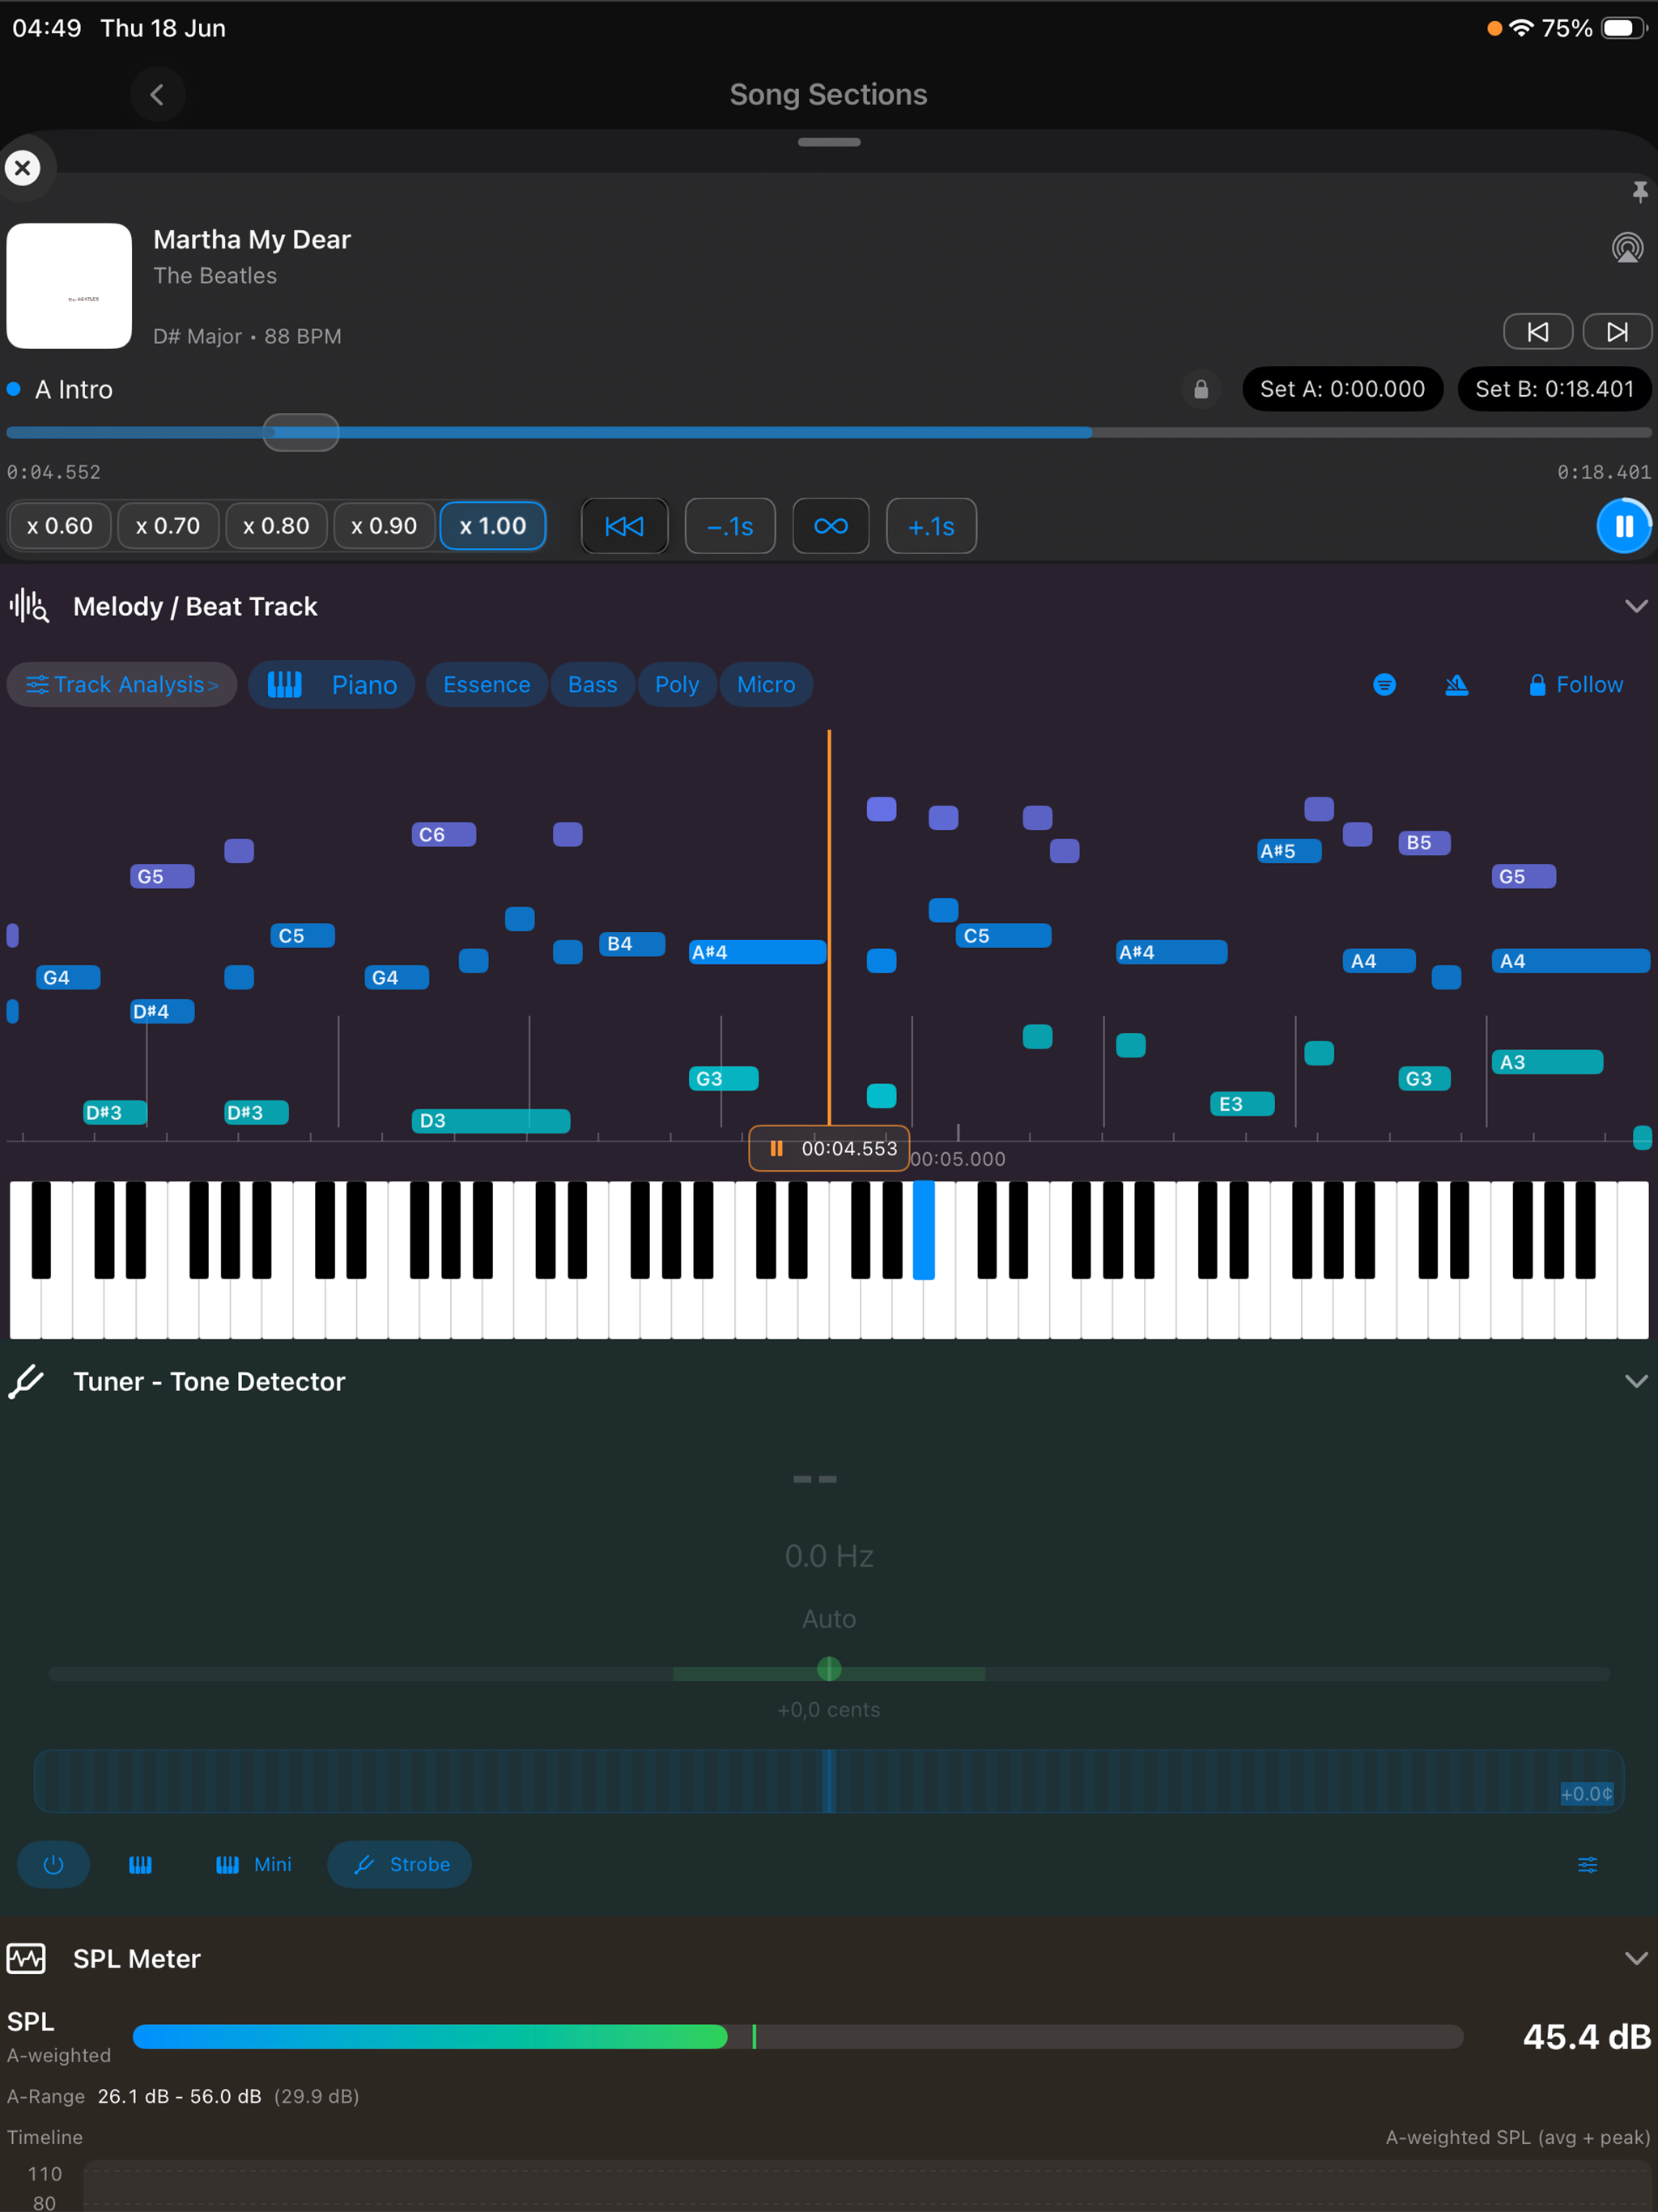Select the G5 note on the right side
The width and height of the screenshot is (1658, 2212).
click(1524, 877)
